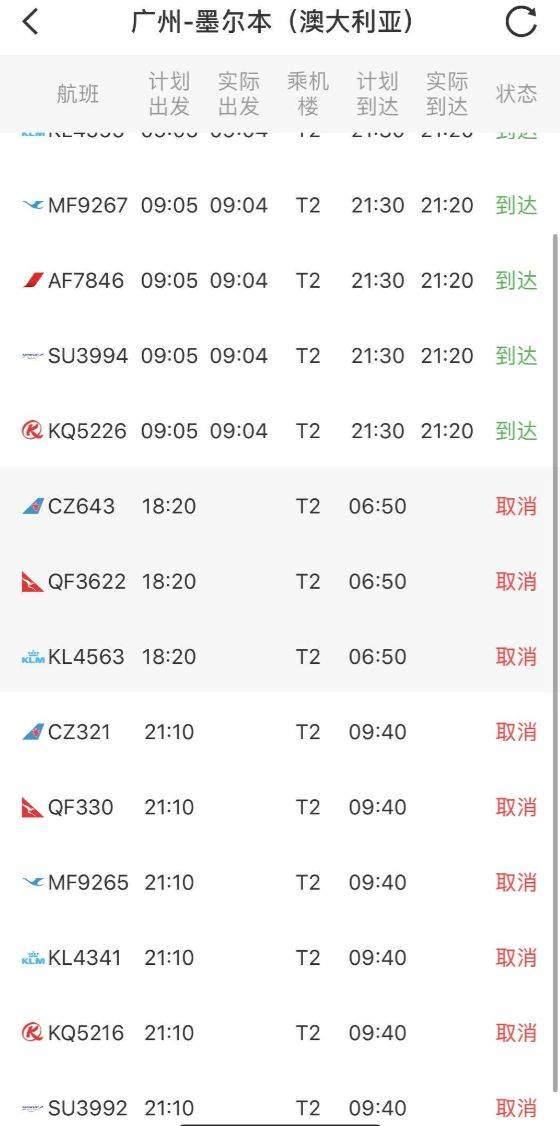
Task: Click the 状态 column header
Action: tap(516, 94)
